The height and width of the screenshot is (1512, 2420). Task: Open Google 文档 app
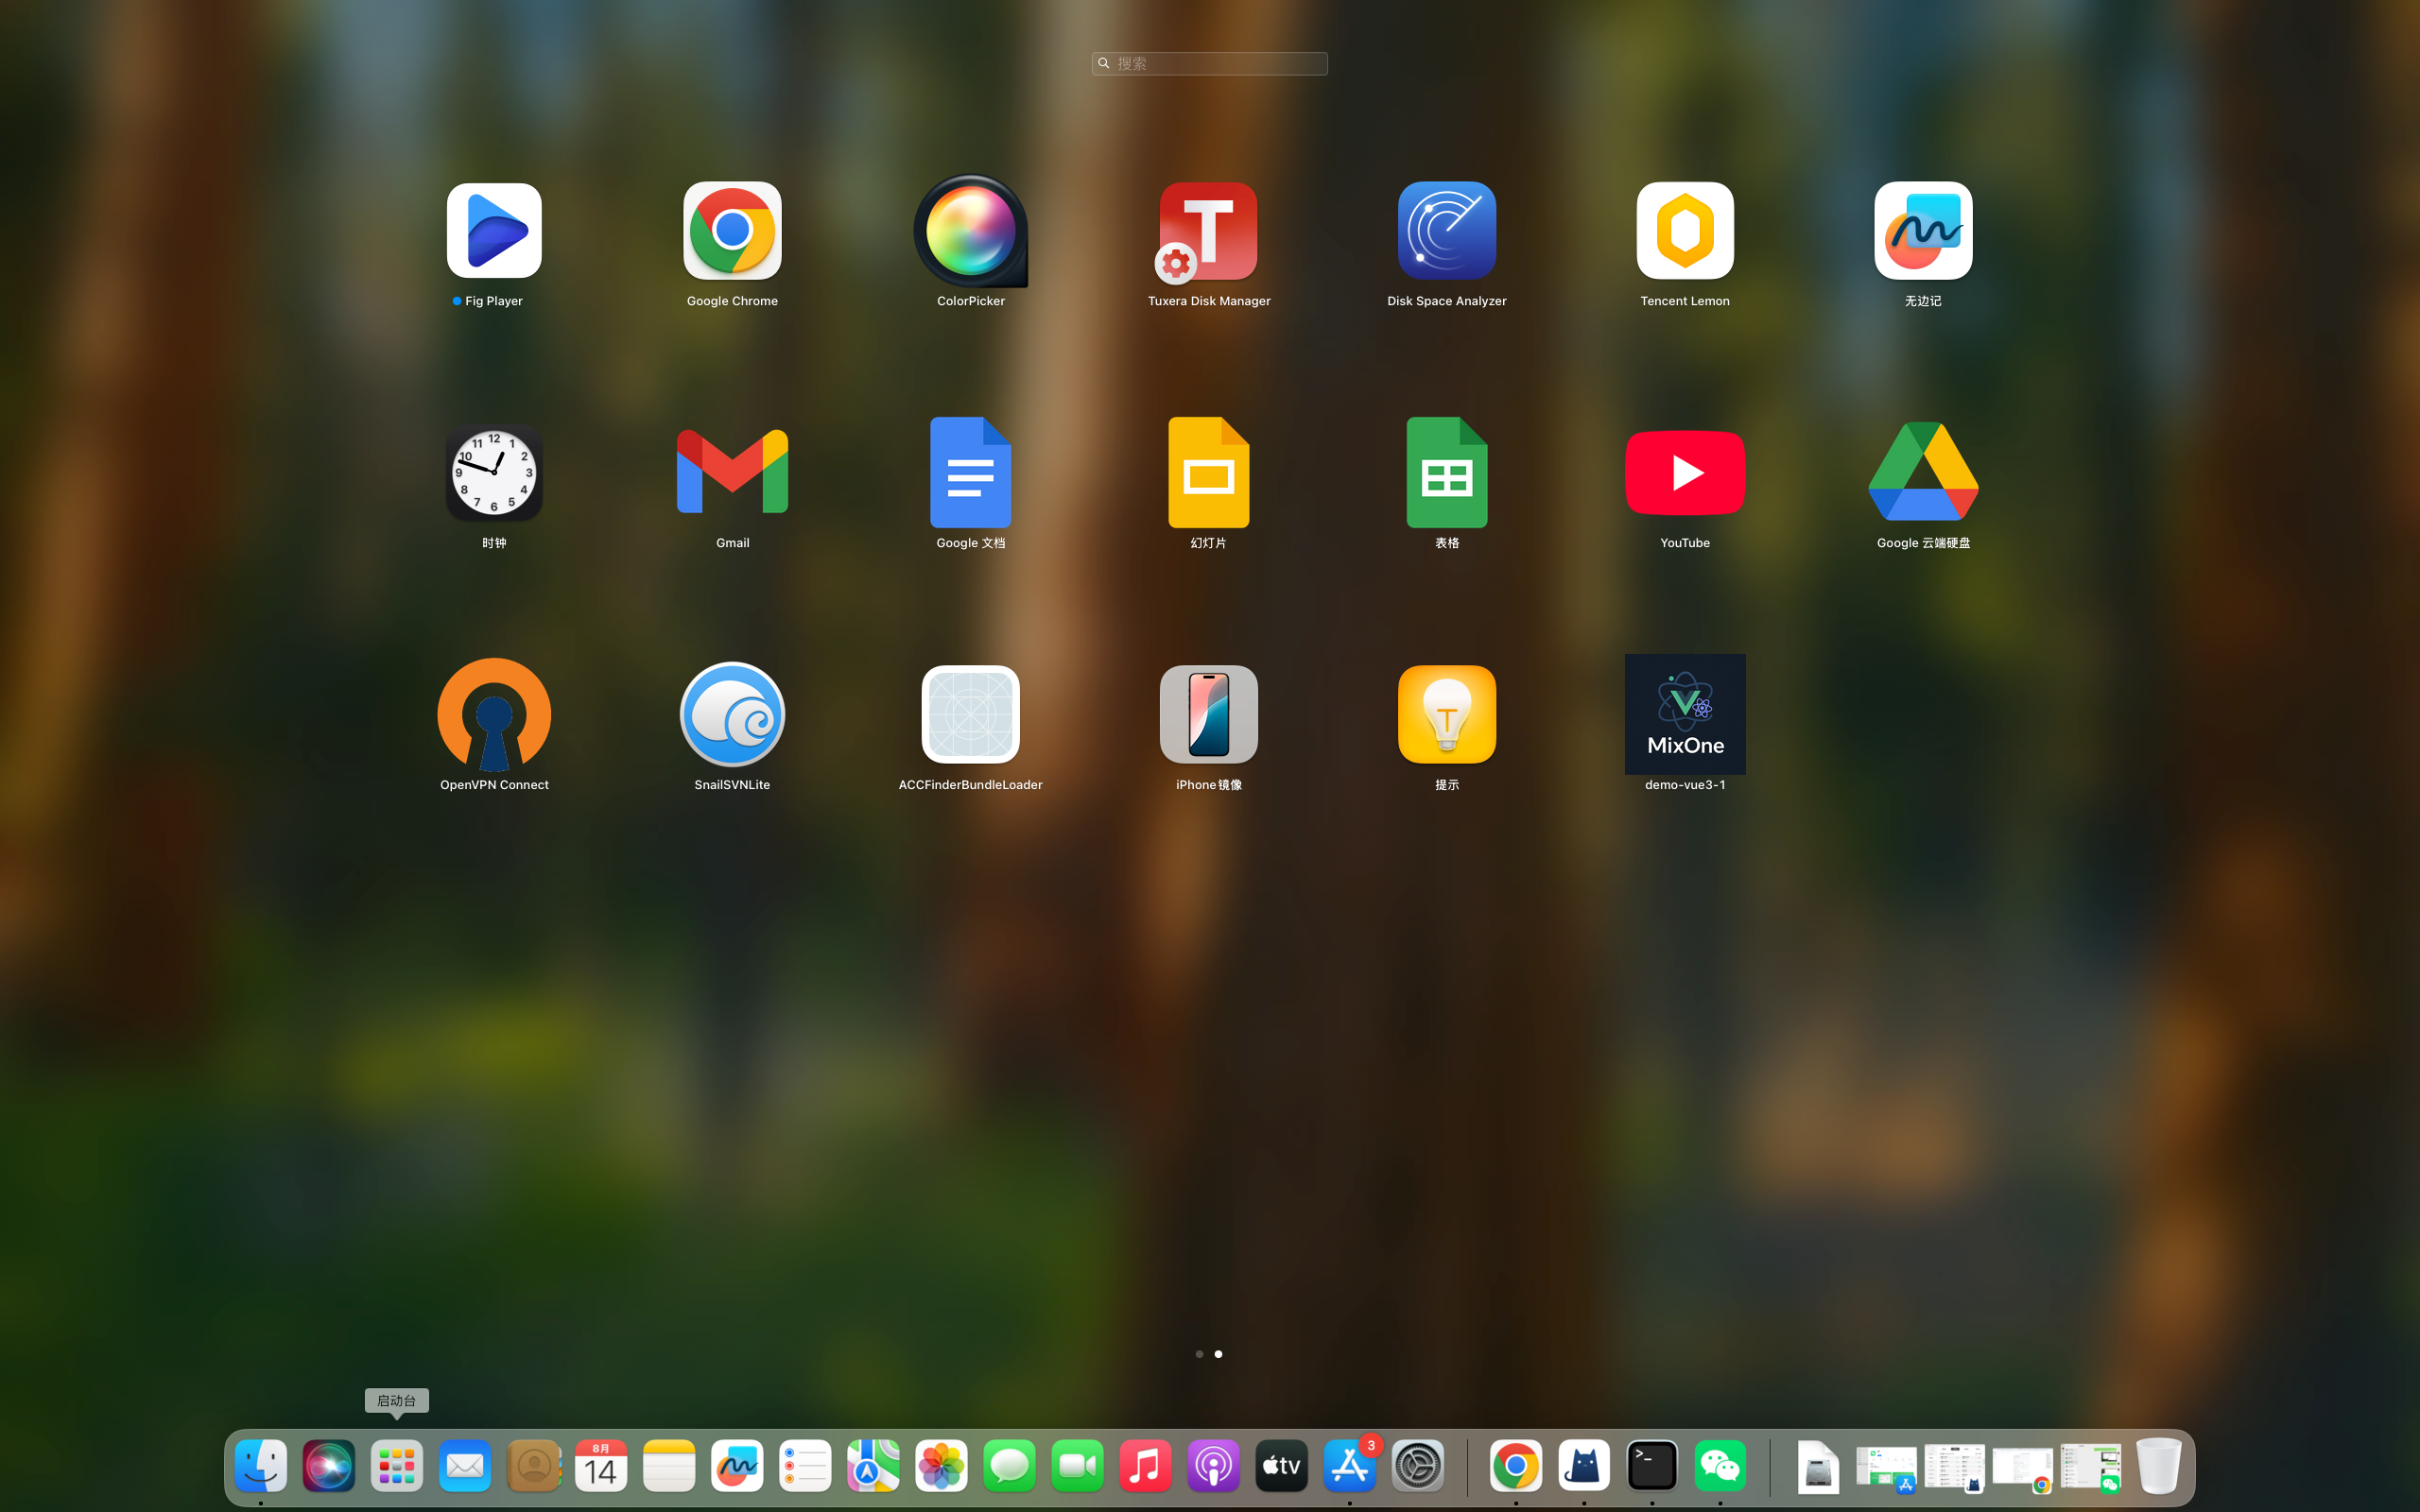click(x=970, y=473)
